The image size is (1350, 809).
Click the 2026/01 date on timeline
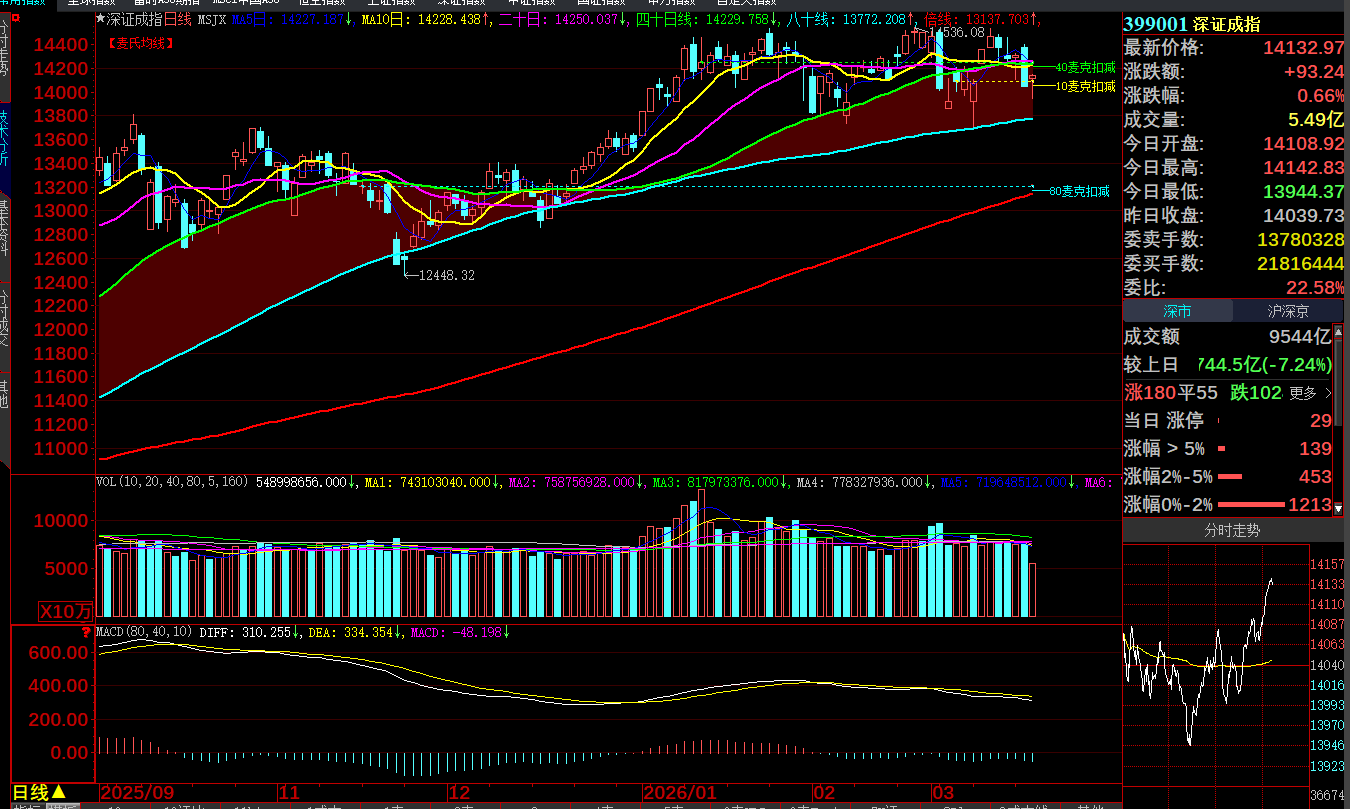pyautogui.click(x=680, y=792)
